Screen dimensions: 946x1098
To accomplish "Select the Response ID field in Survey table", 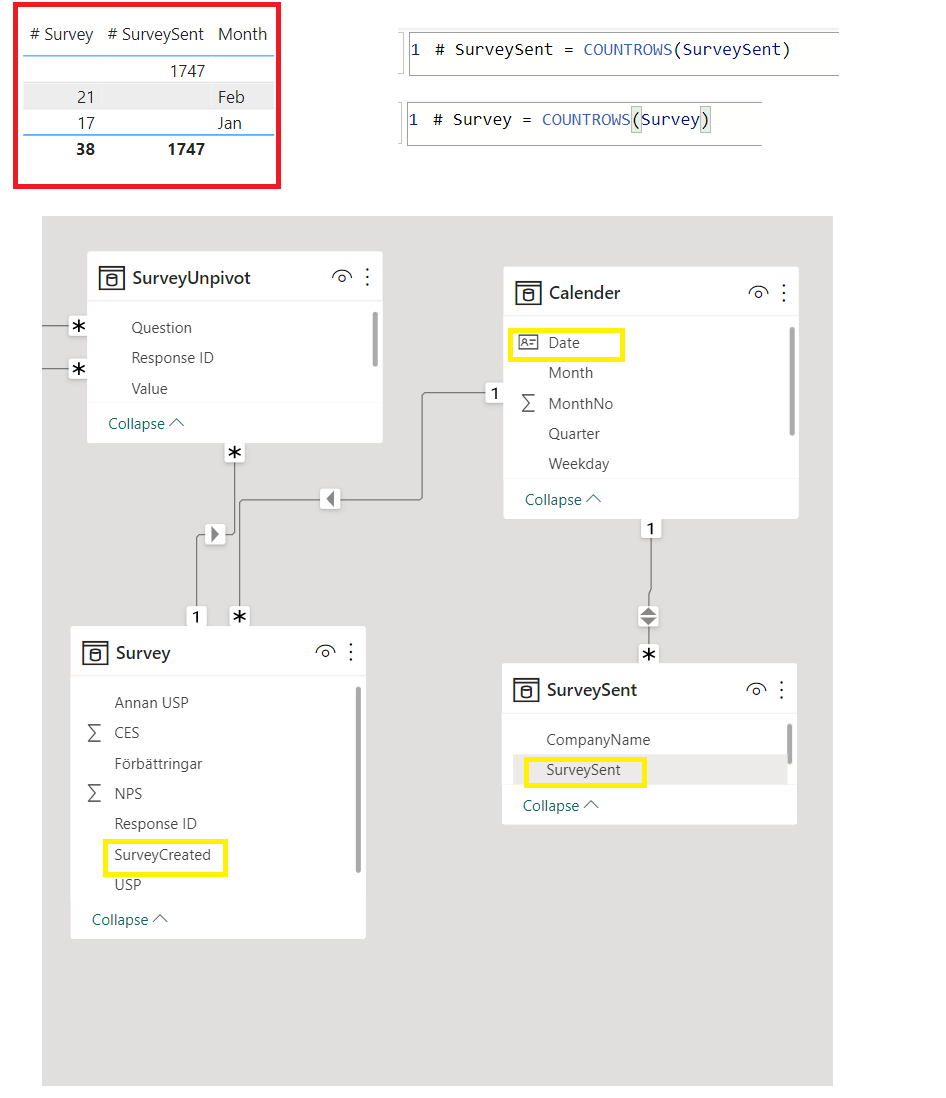I will click(x=155, y=824).
